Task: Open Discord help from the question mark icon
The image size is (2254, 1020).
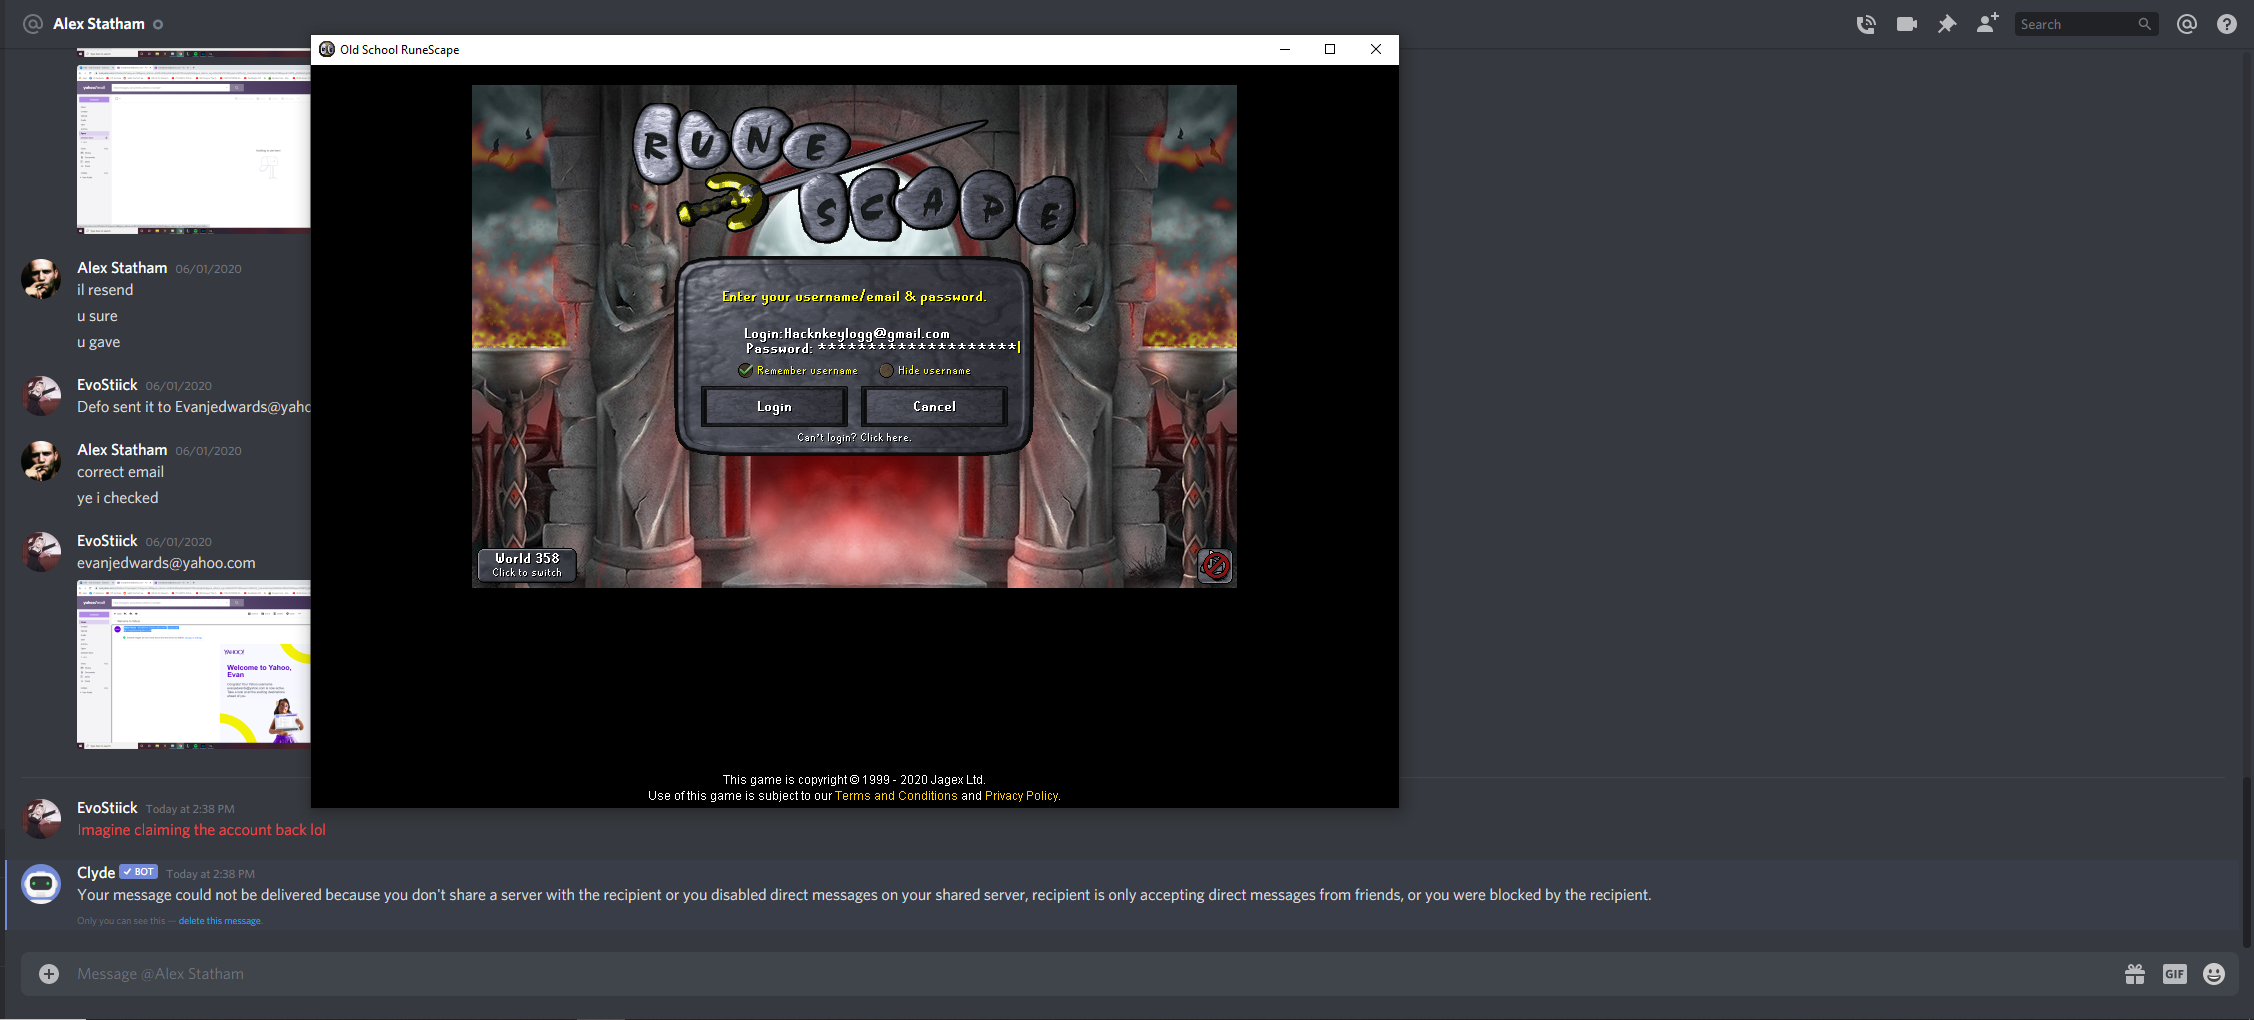Action: pos(2227,24)
